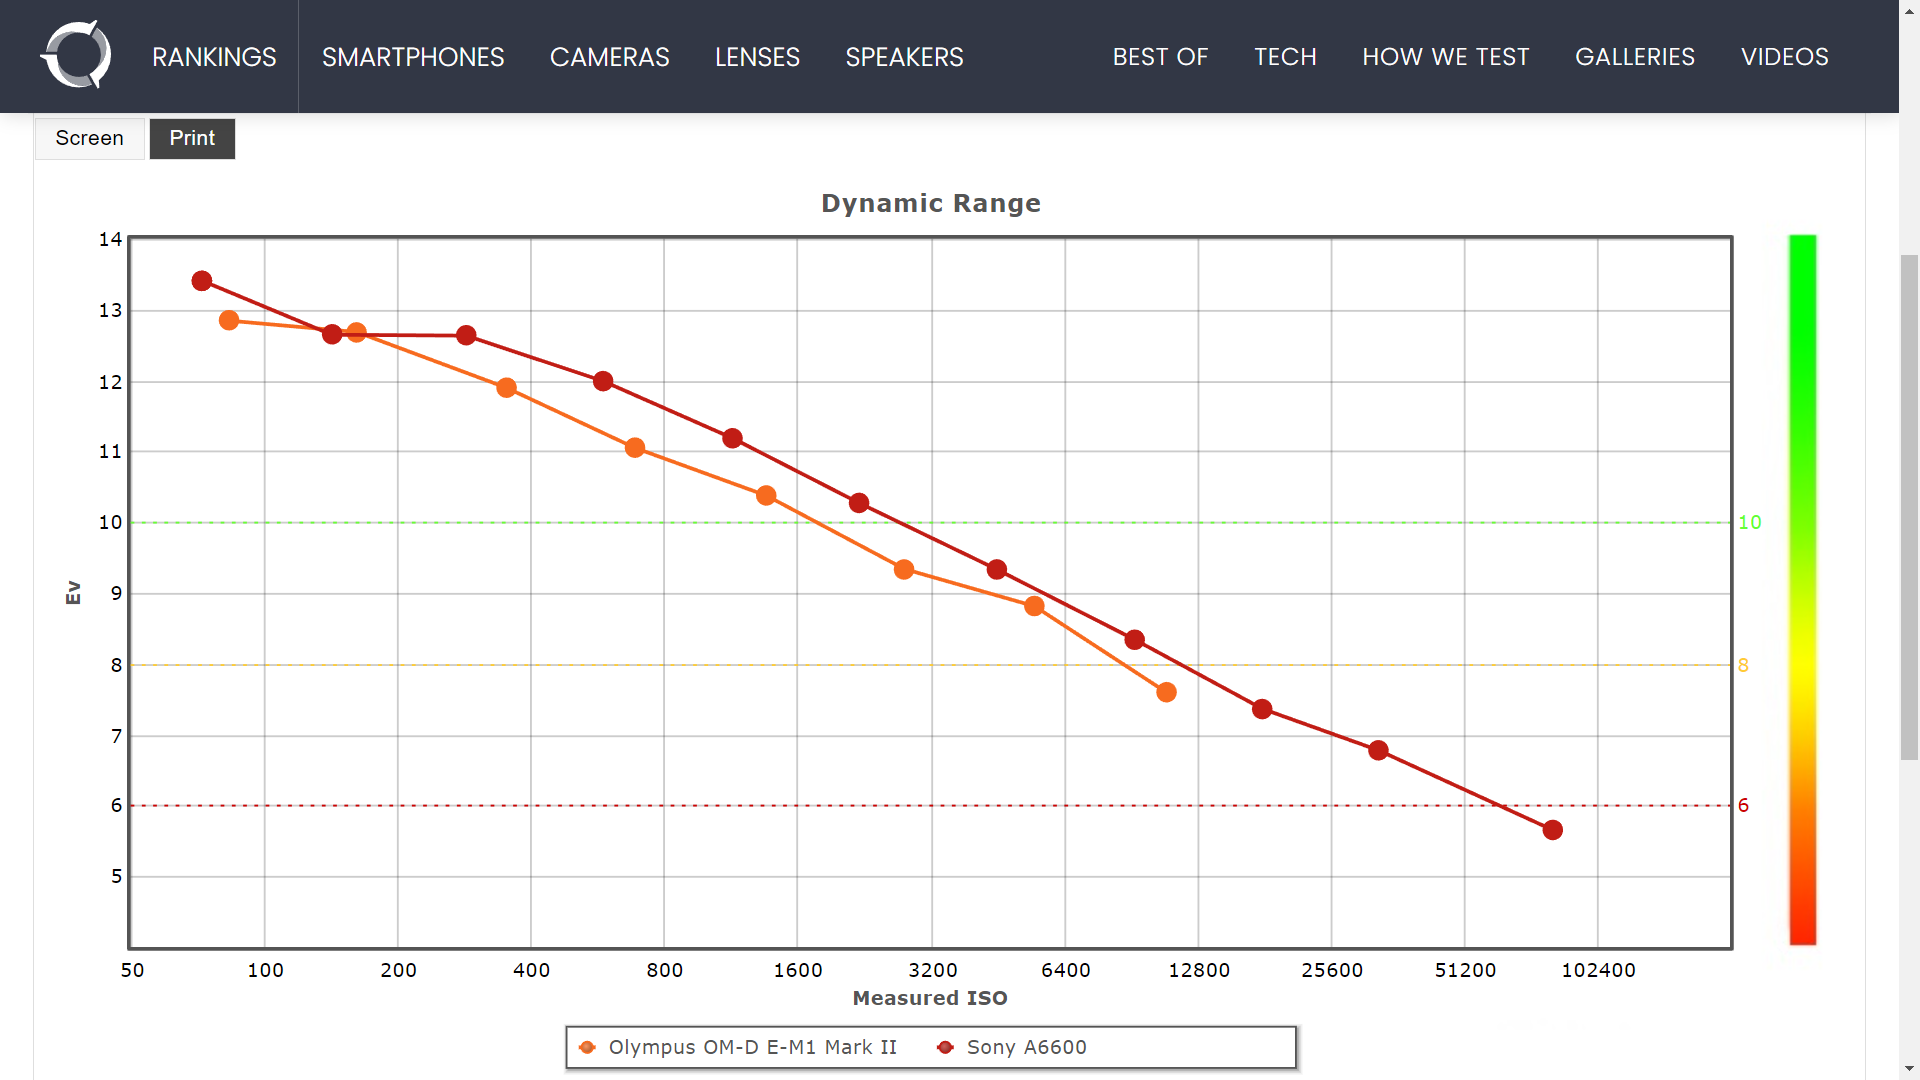This screenshot has height=1080, width=1920.
Task: Navigate to Speakers section
Action: point(904,57)
